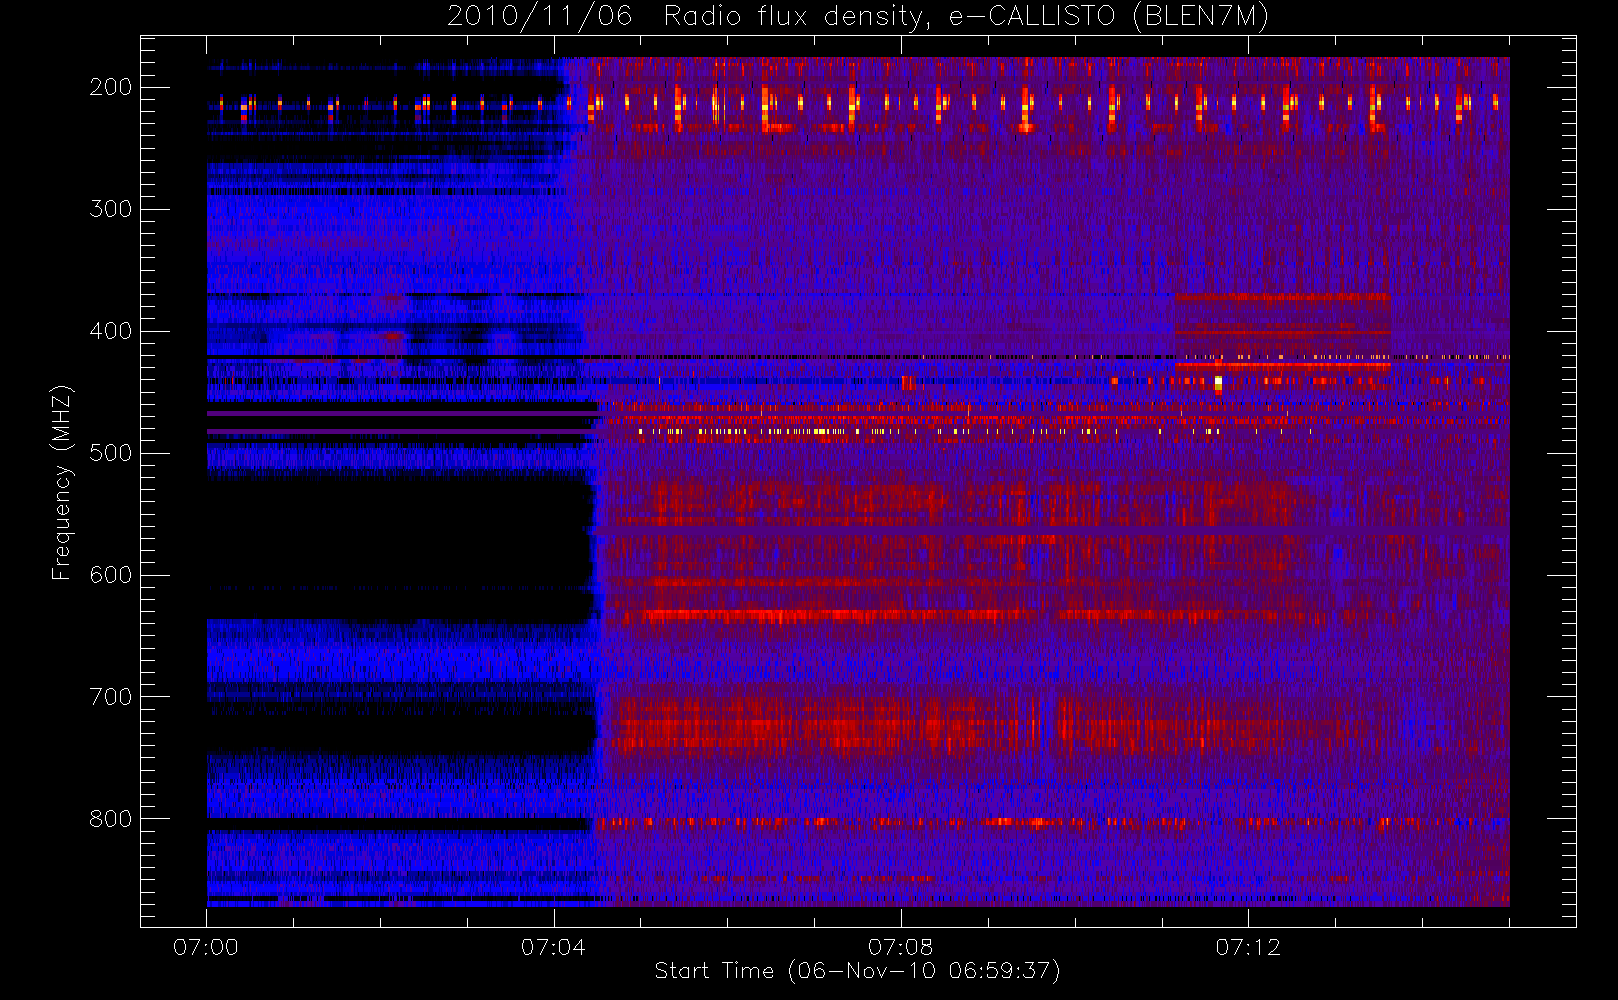Click the 'Frequency (MHZ)' axis label
Screen dimensions: 1618x1000
62,482
